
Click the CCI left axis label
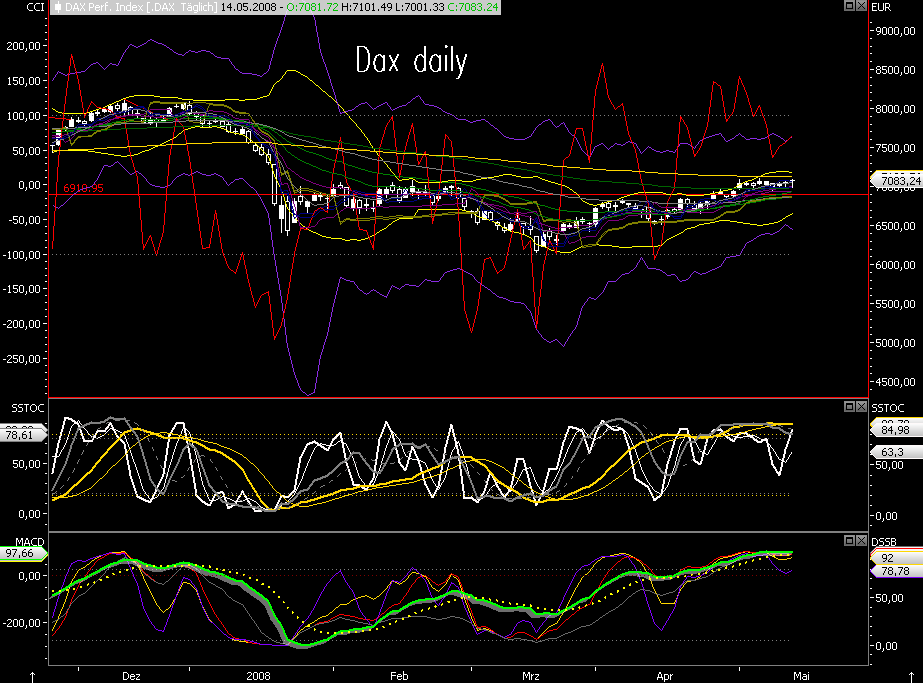click(x=35, y=7)
